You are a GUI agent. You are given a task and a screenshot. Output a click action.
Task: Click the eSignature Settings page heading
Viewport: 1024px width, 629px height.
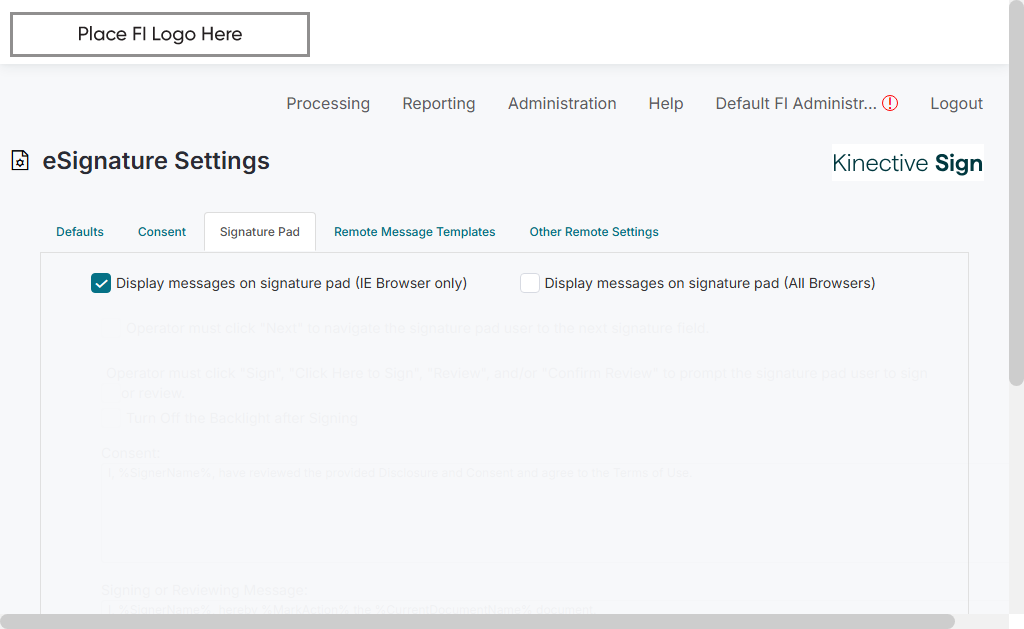coord(156,161)
